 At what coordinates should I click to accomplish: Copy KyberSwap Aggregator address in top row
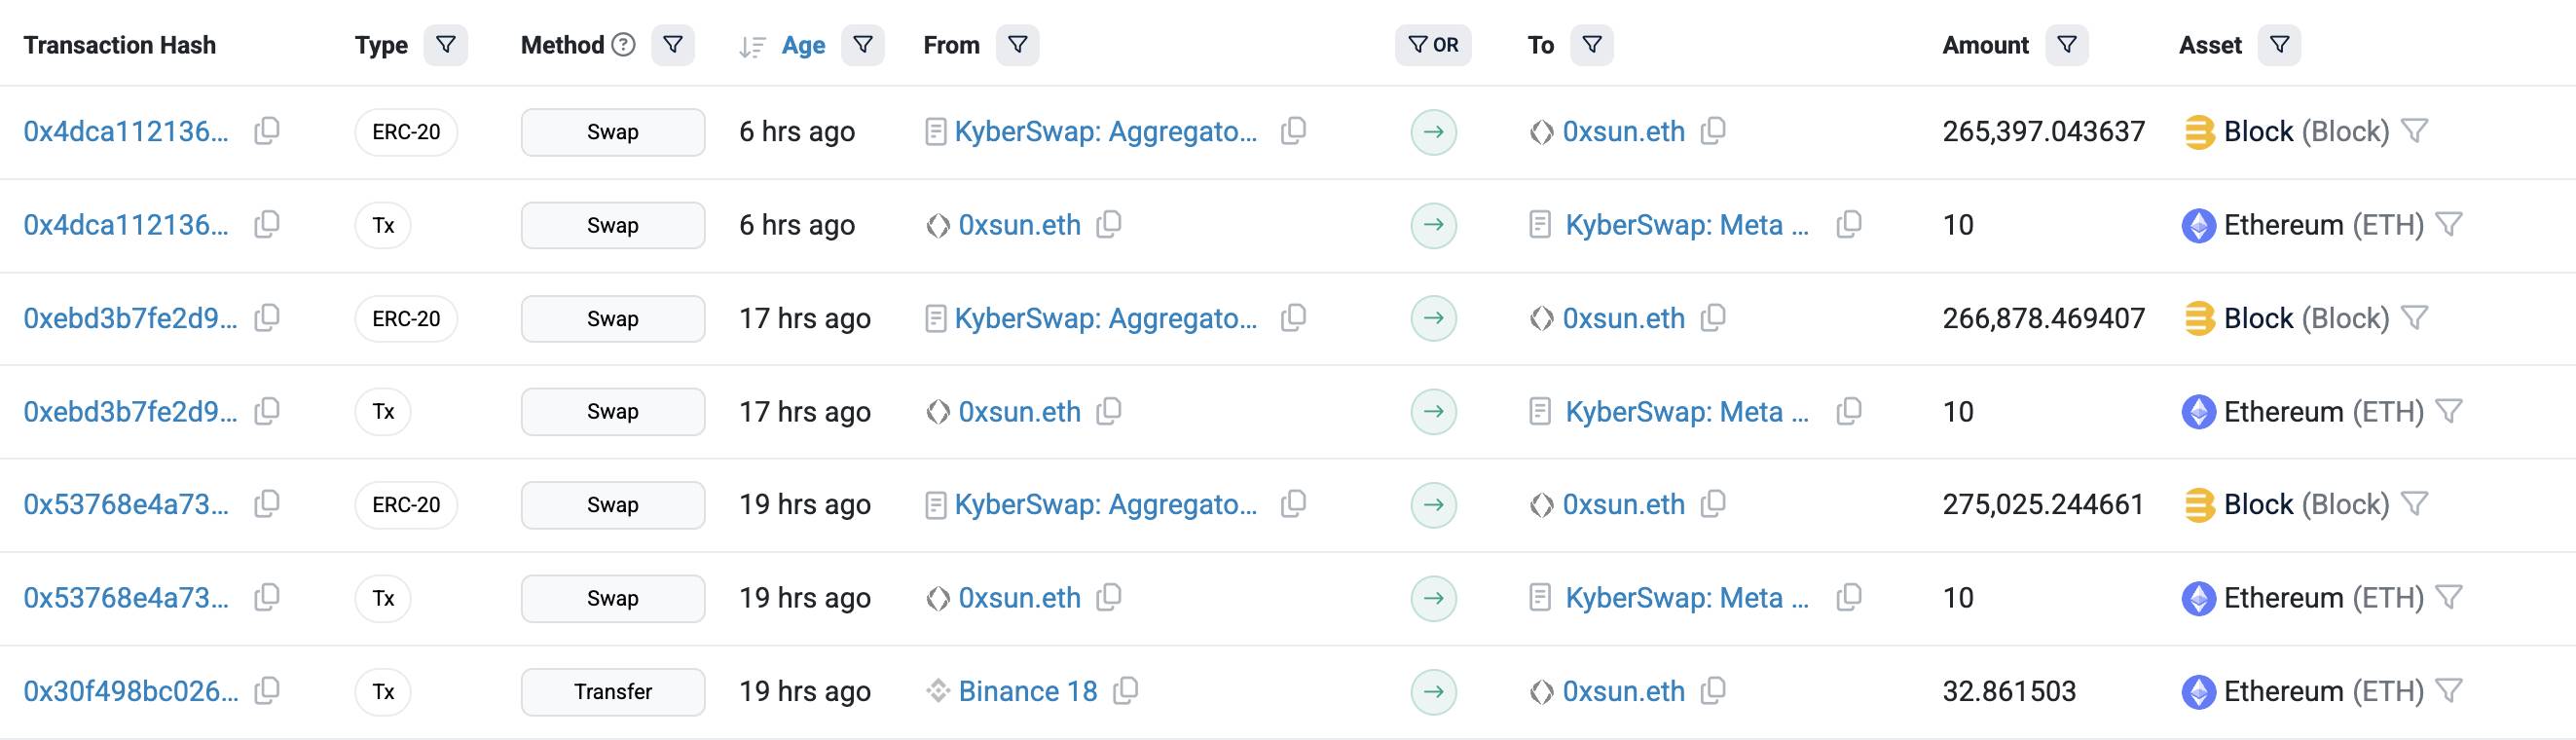click(1294, 131)
